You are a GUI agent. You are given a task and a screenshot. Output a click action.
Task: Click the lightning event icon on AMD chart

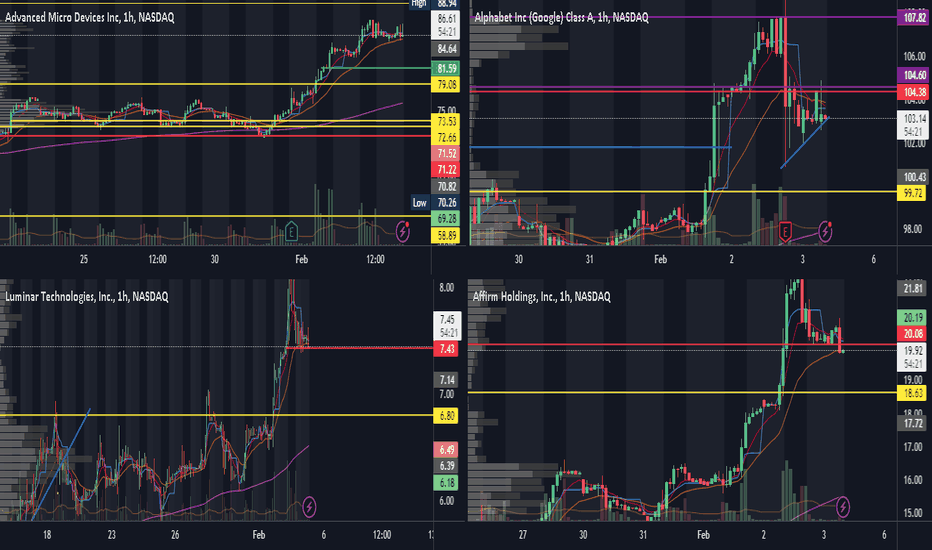click(x=403, y=231)
